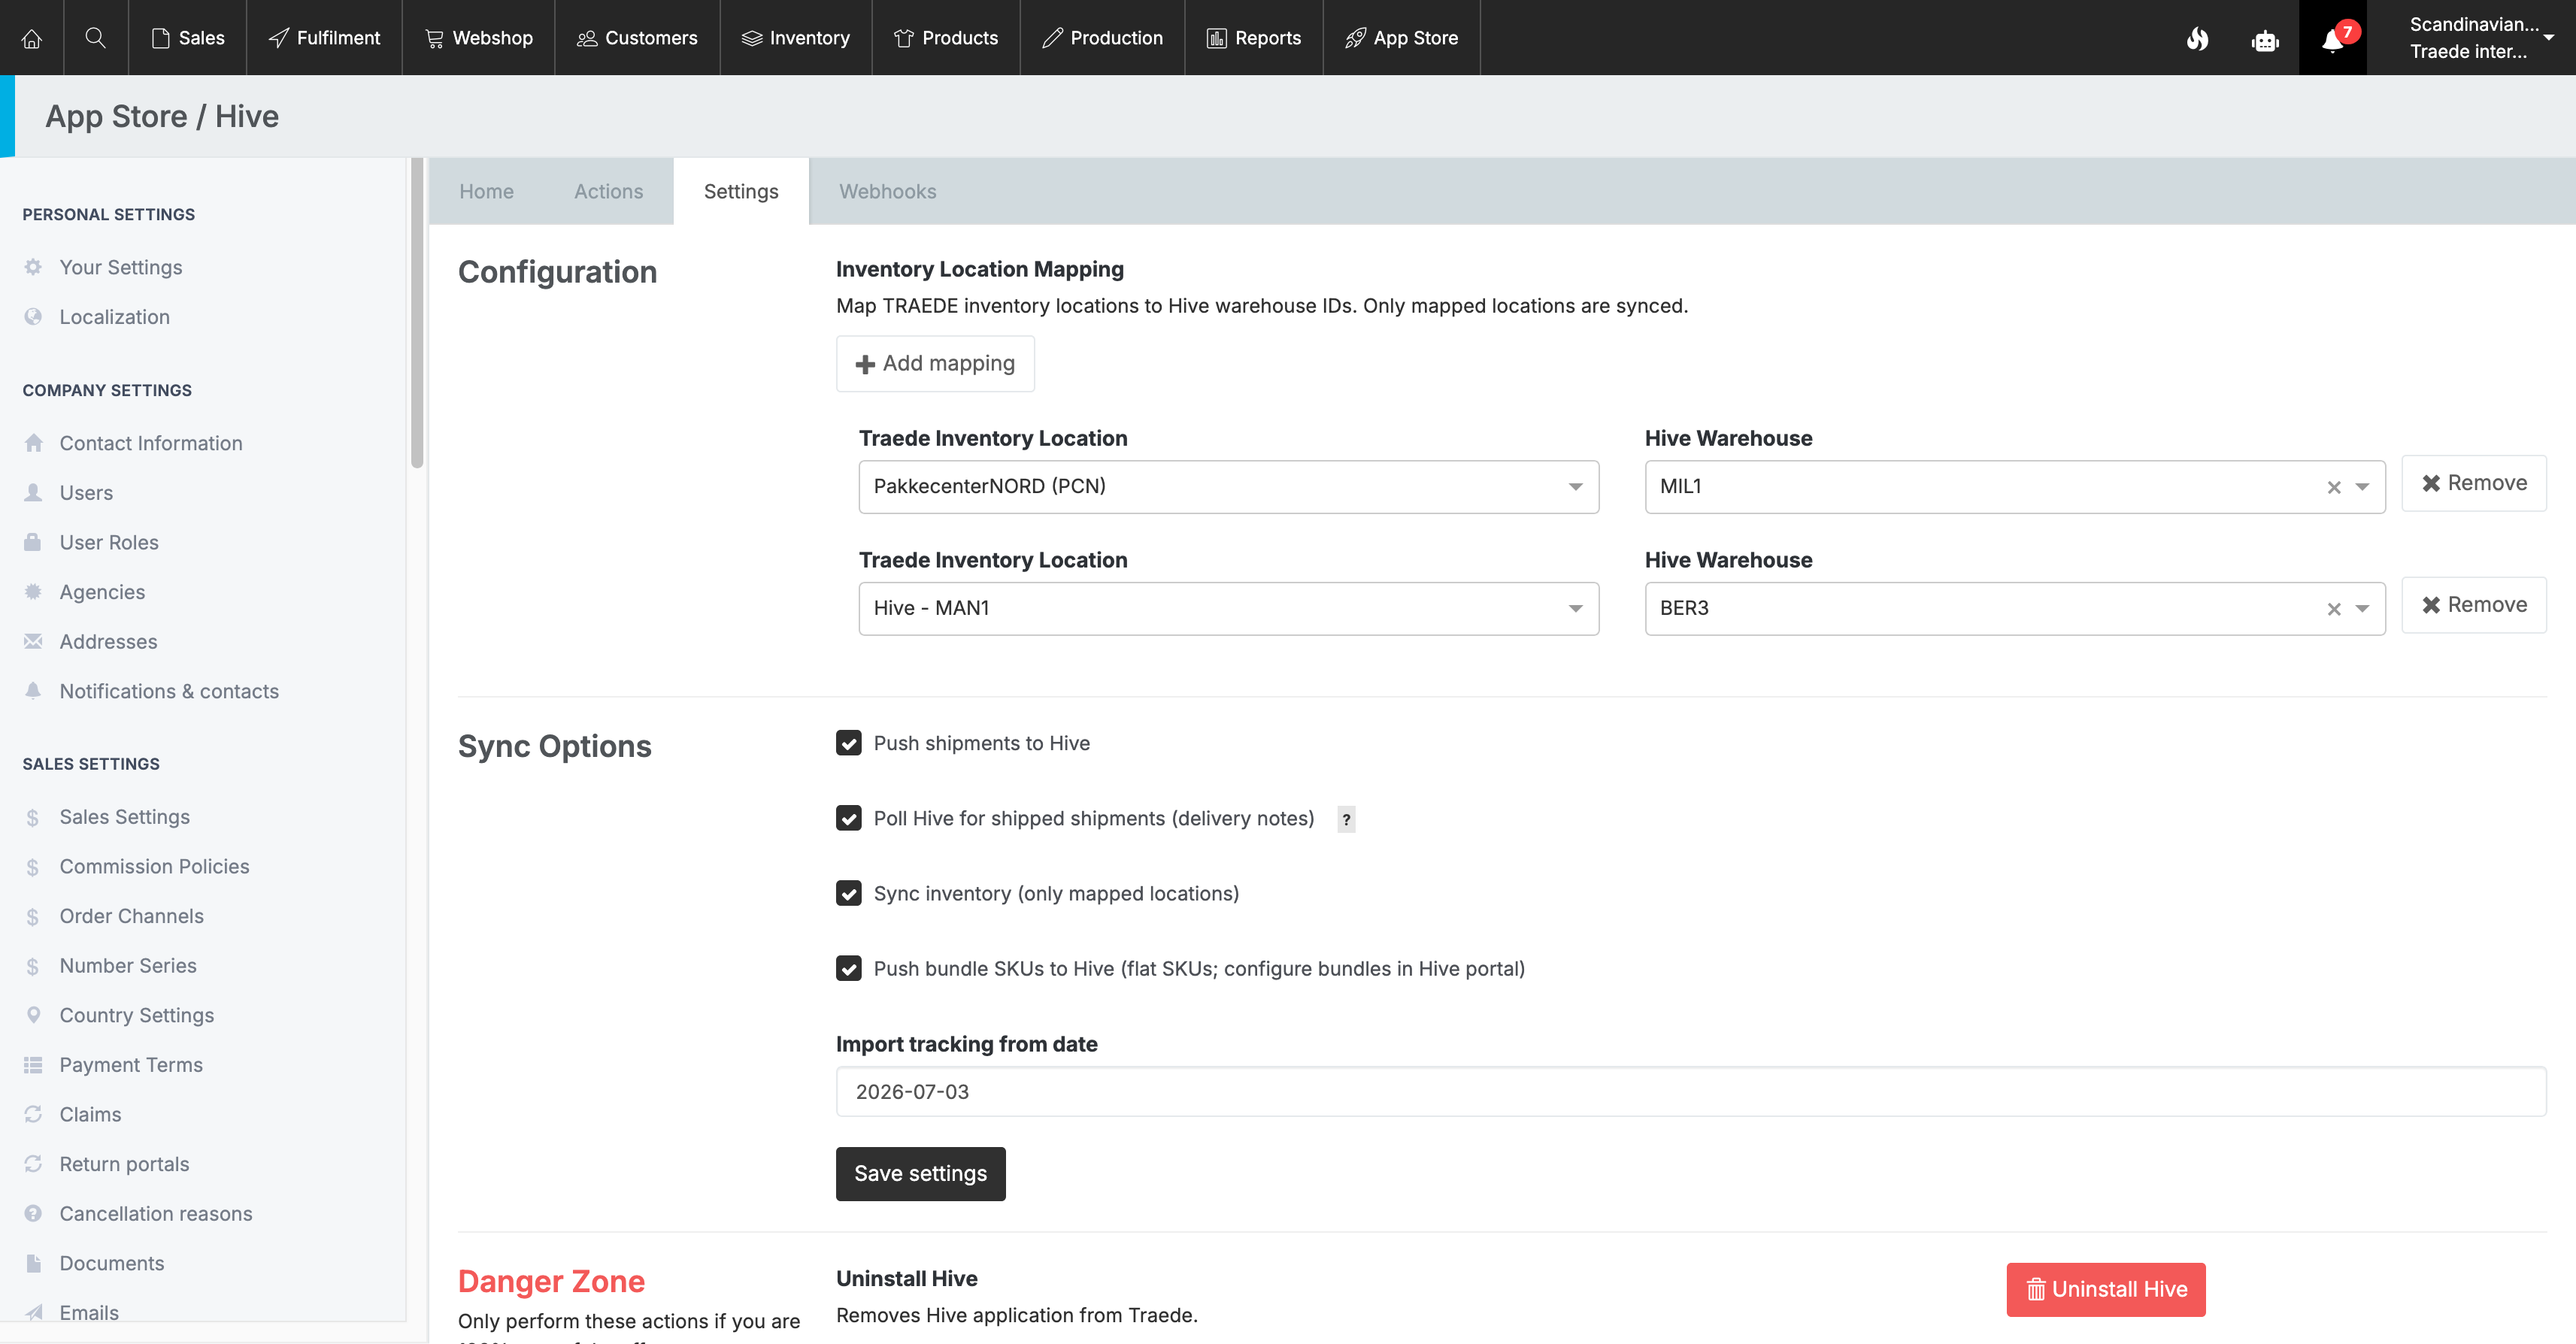Remove the Hive - MAN1 mapping row
The image size is (2576, 1344).
click(x=2474, y=605)
